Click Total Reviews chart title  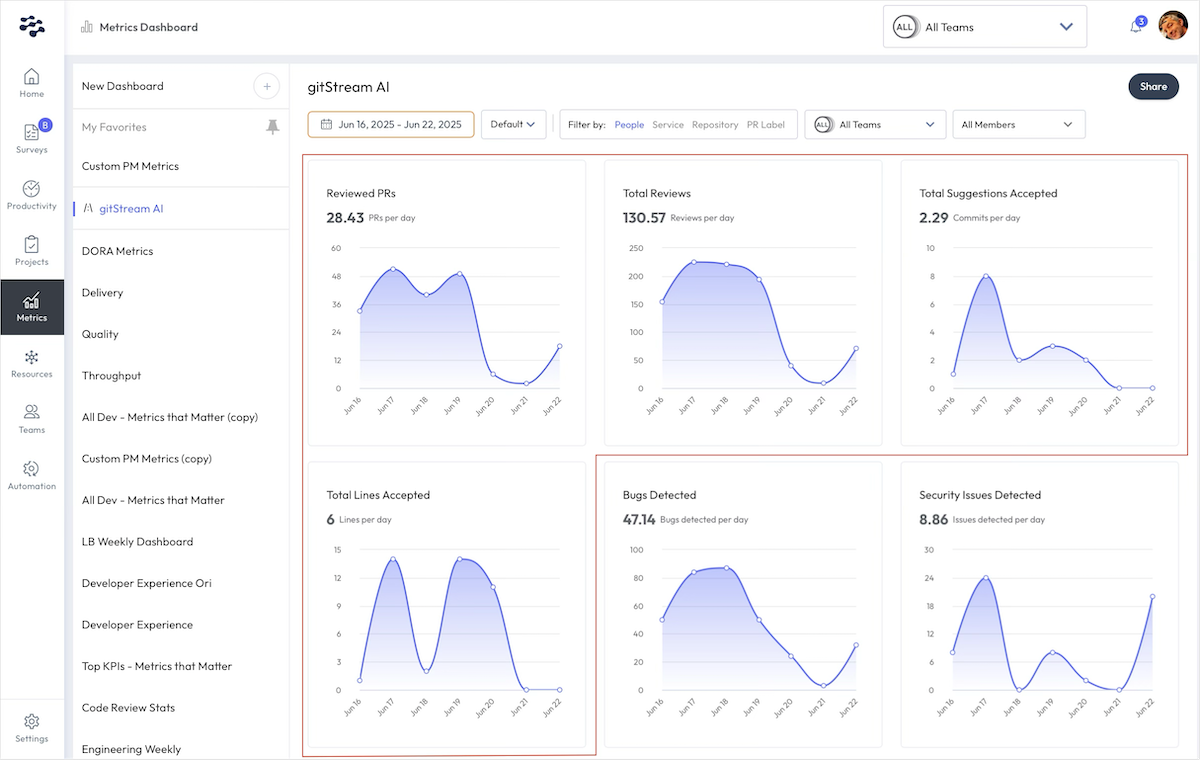pos(657,193)
